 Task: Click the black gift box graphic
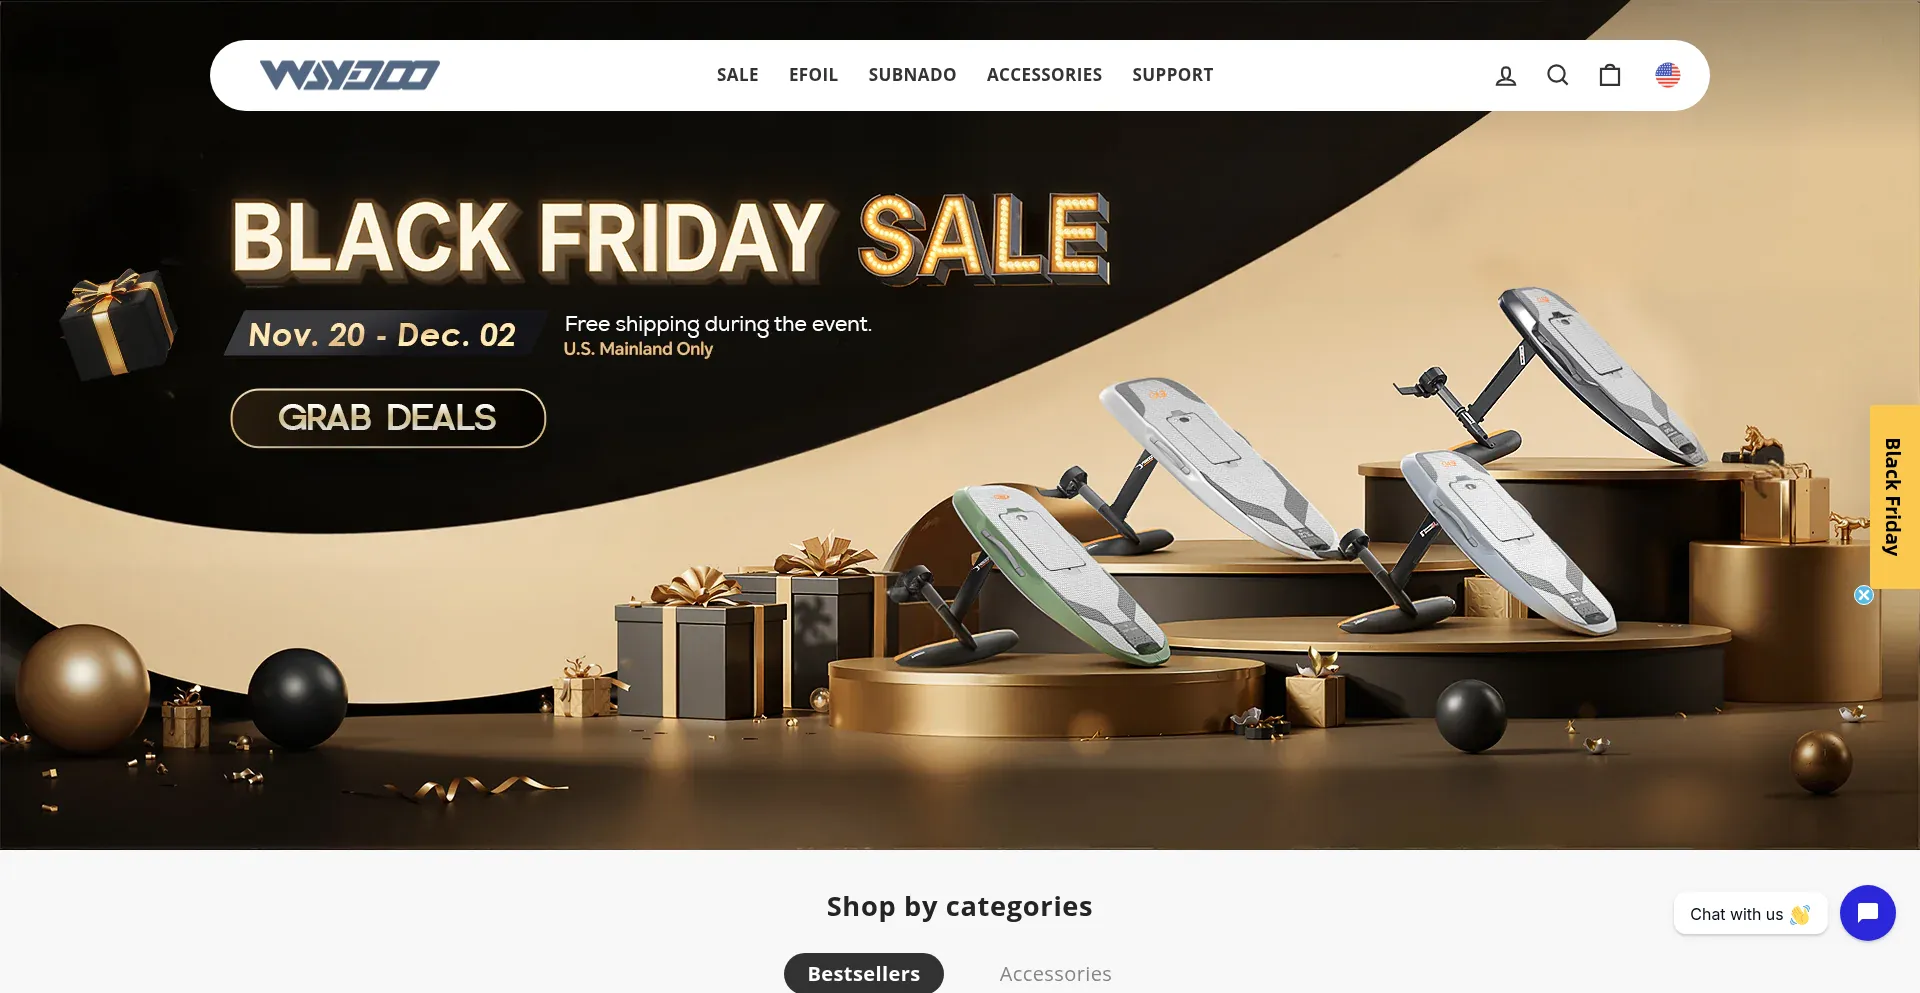click(118, 323)
